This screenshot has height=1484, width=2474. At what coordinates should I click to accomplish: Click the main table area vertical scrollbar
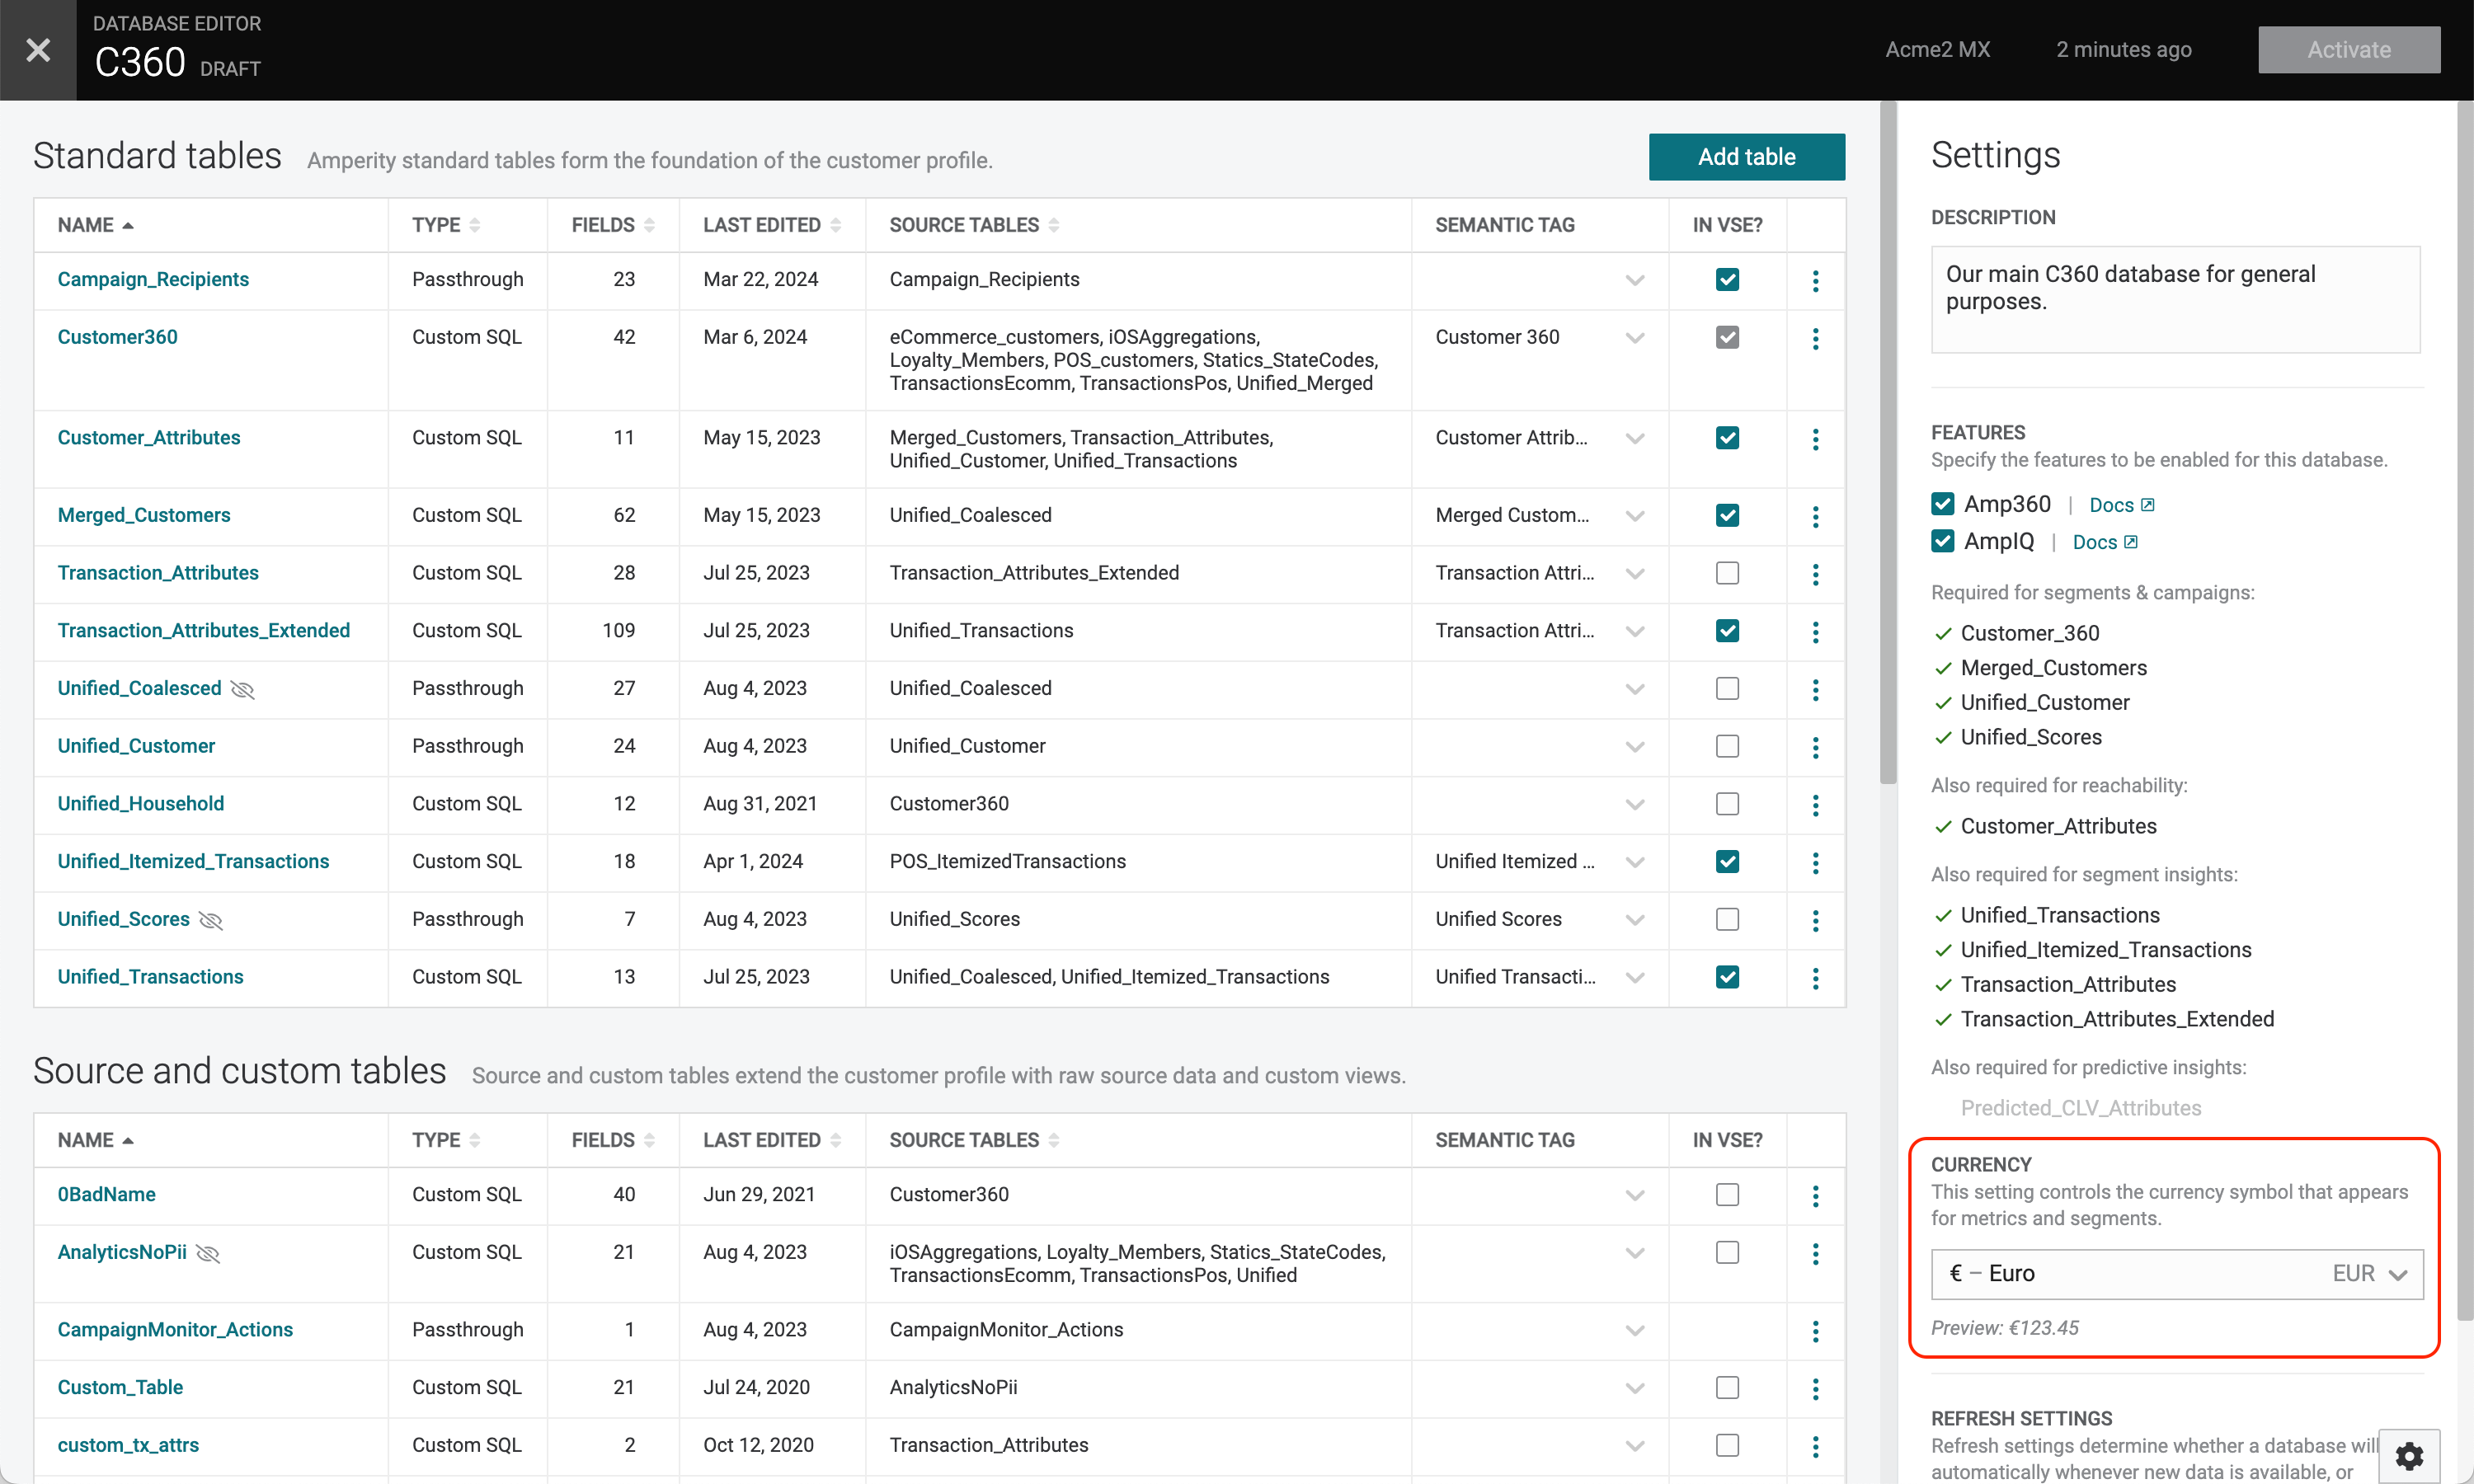[1888, 443]
